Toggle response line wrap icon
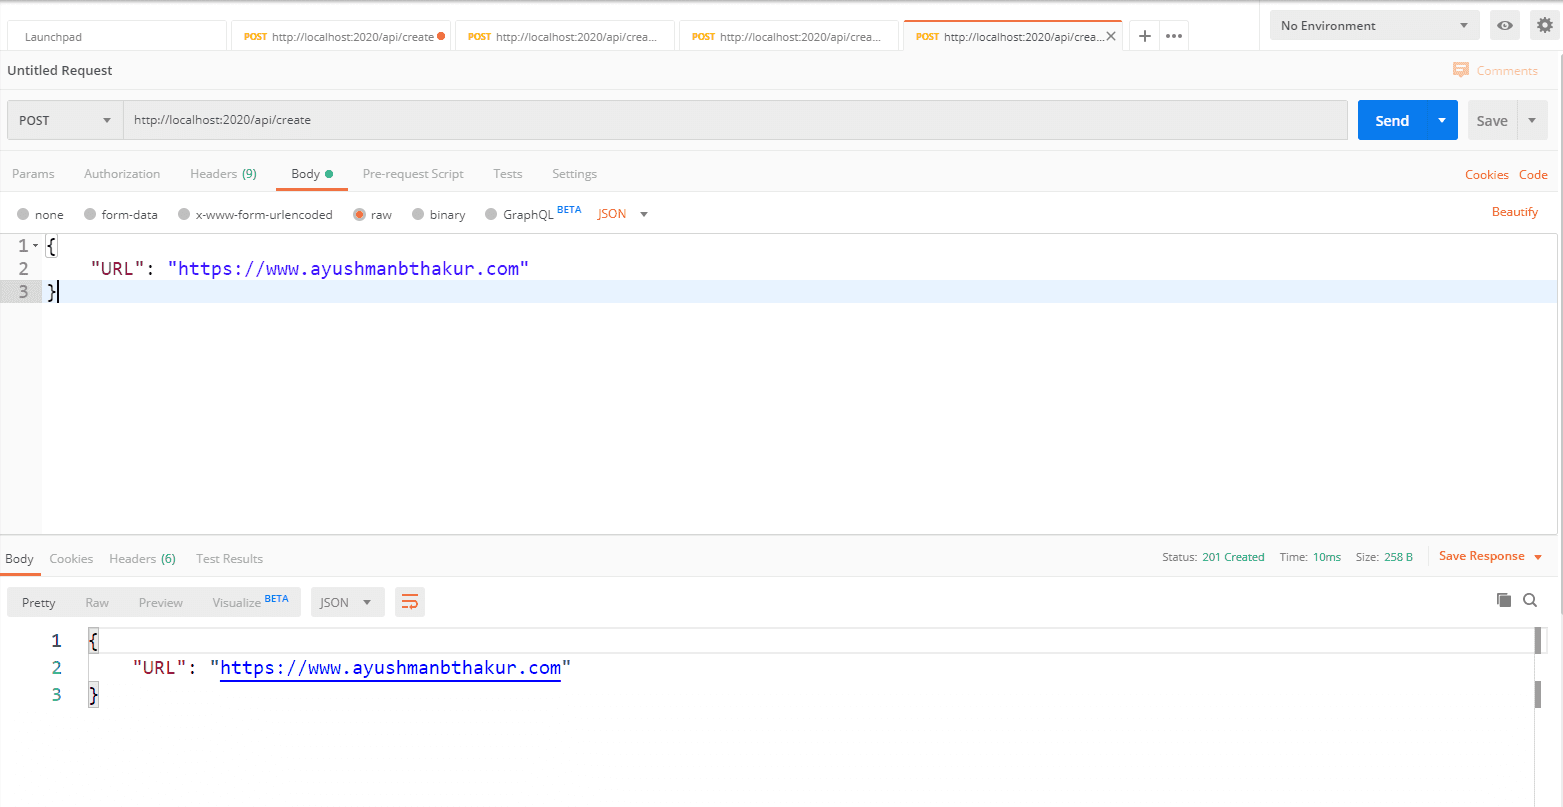This screenshot has width=1563, height=807. pyautogui.click(x=409, y=602)
